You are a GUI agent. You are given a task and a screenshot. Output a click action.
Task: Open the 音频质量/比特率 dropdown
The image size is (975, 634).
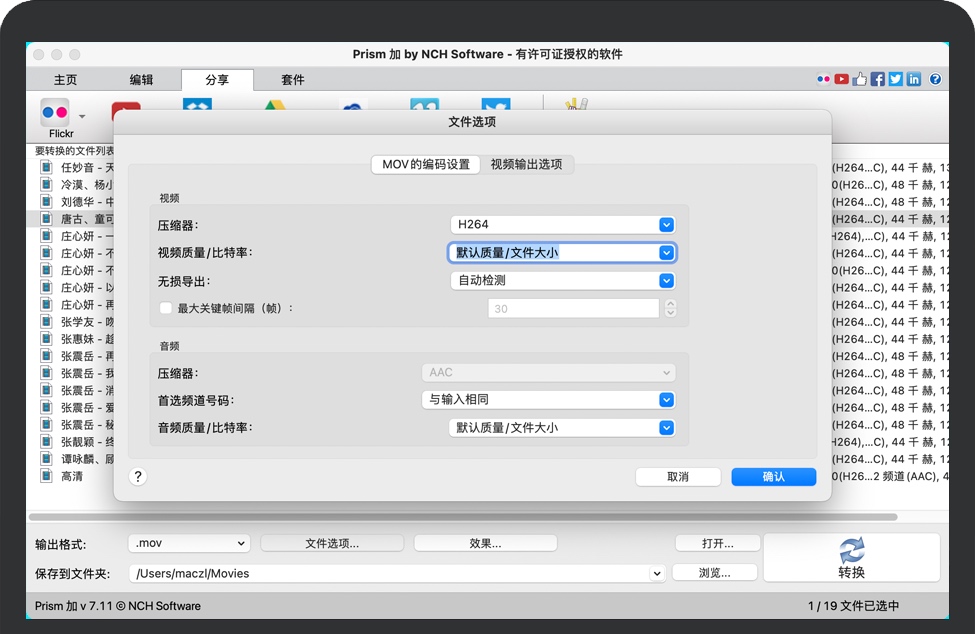tap(562, 428)
